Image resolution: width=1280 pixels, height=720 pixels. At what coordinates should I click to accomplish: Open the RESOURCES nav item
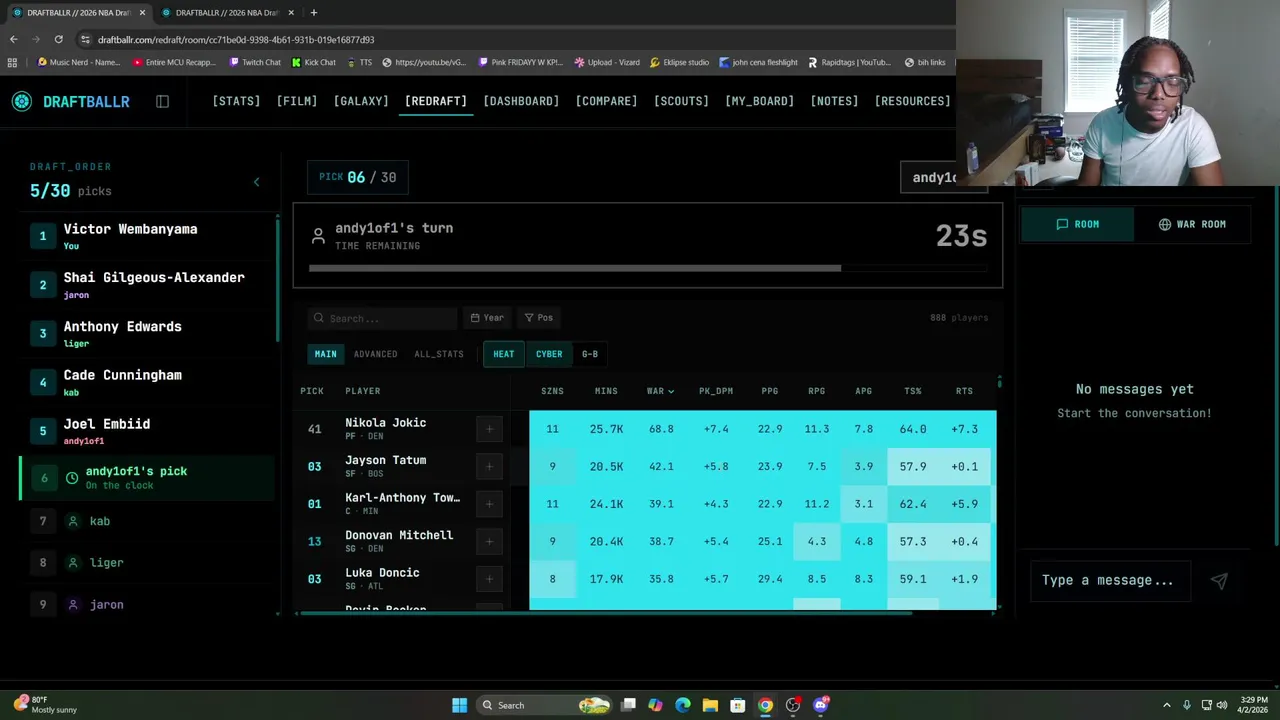click(x=912, y=101)
